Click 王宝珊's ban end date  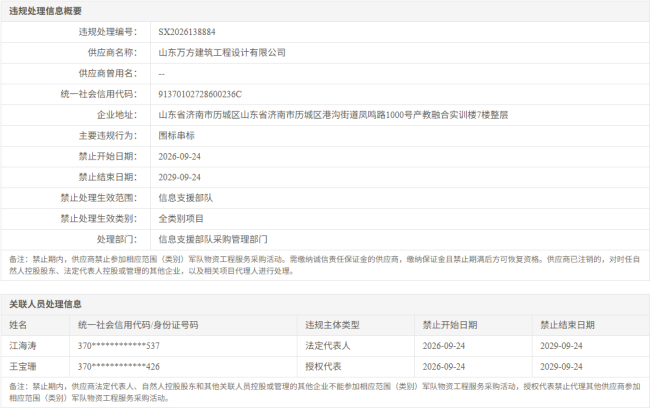[x=561, y=367]
